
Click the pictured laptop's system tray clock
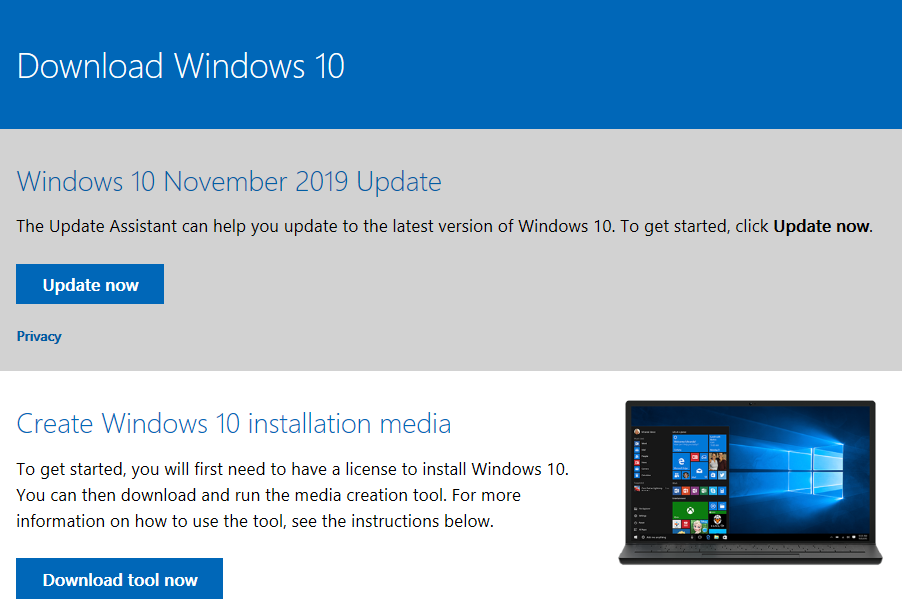(862, 537)
